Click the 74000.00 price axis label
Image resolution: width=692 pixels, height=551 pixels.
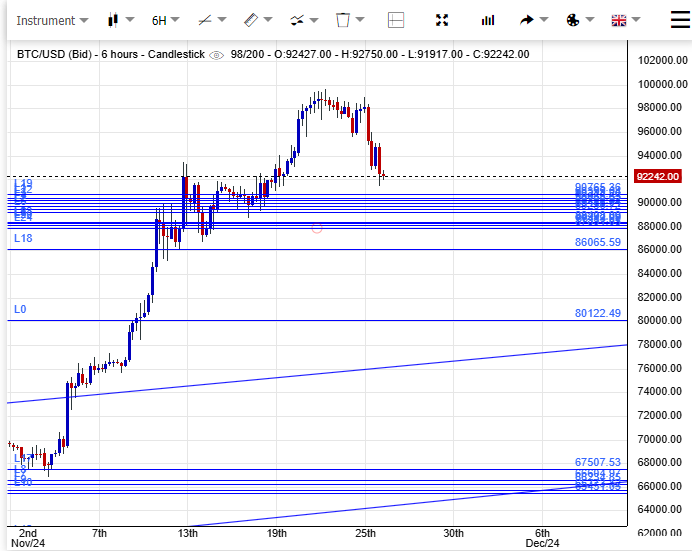click(660, 391)
